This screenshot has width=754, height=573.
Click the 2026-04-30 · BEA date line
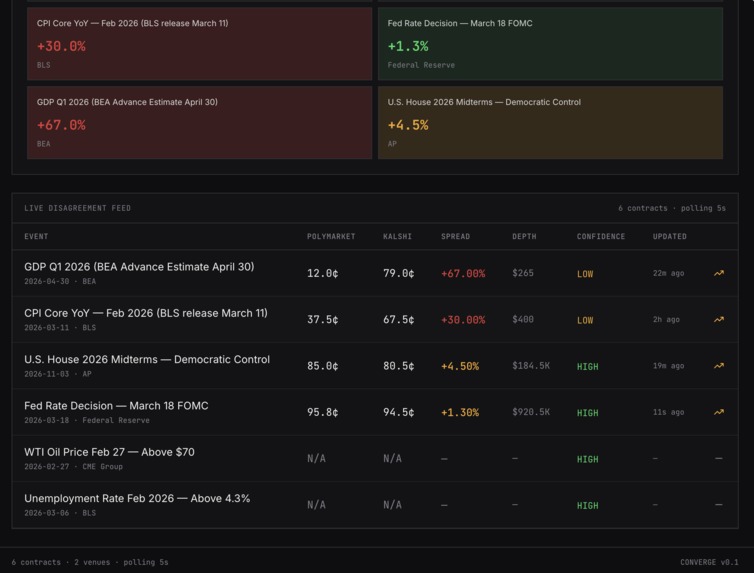[60, 281]
